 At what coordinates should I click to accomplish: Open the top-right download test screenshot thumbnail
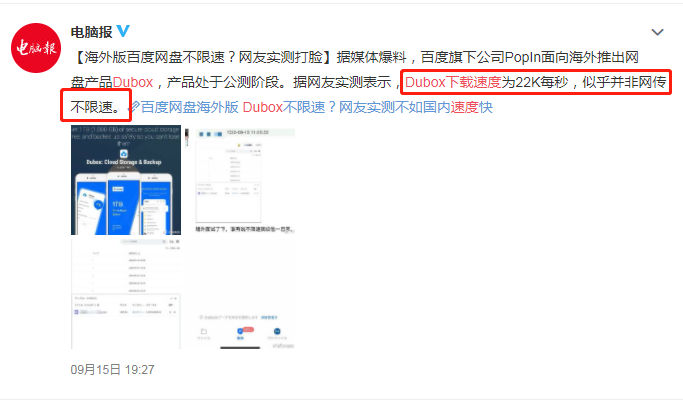click(240, 180)
